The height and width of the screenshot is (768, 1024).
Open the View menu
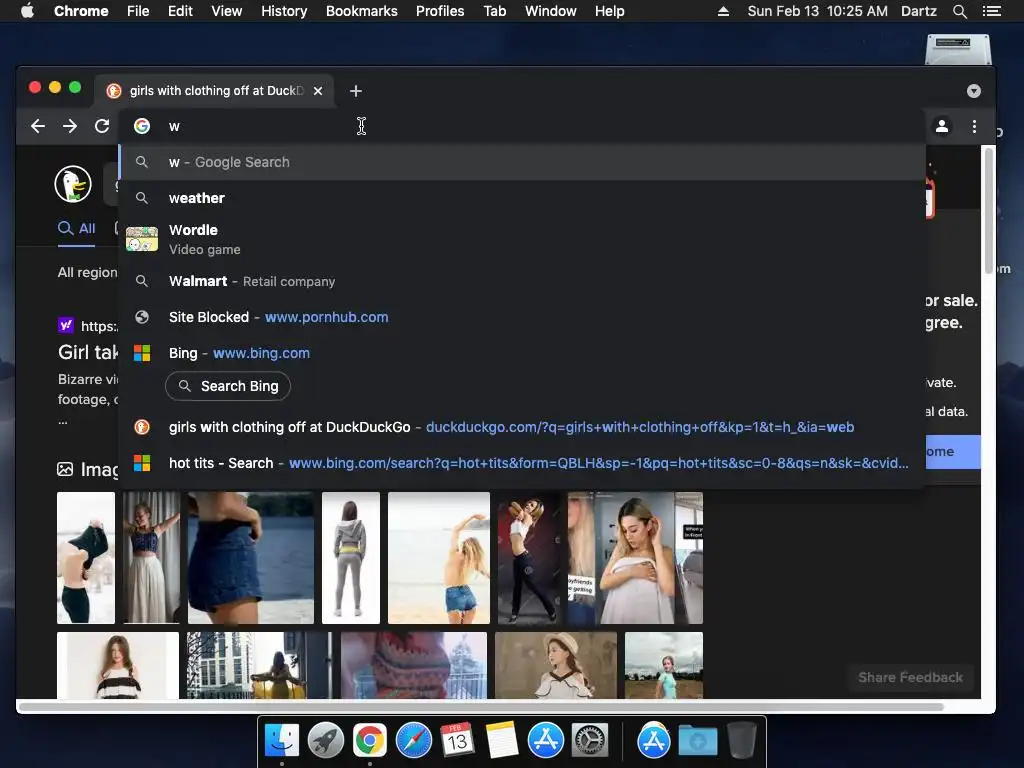pyautogui.click(x=227, y=11)
